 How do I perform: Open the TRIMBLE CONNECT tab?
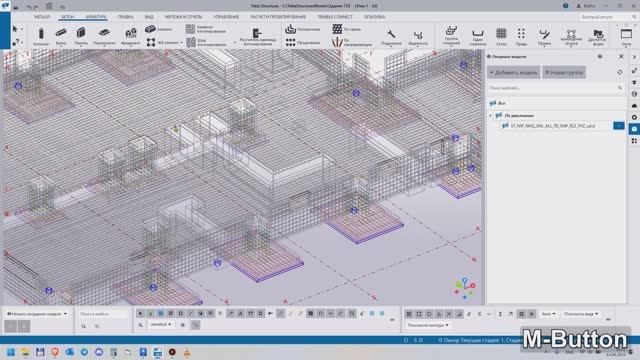[335, 17]
